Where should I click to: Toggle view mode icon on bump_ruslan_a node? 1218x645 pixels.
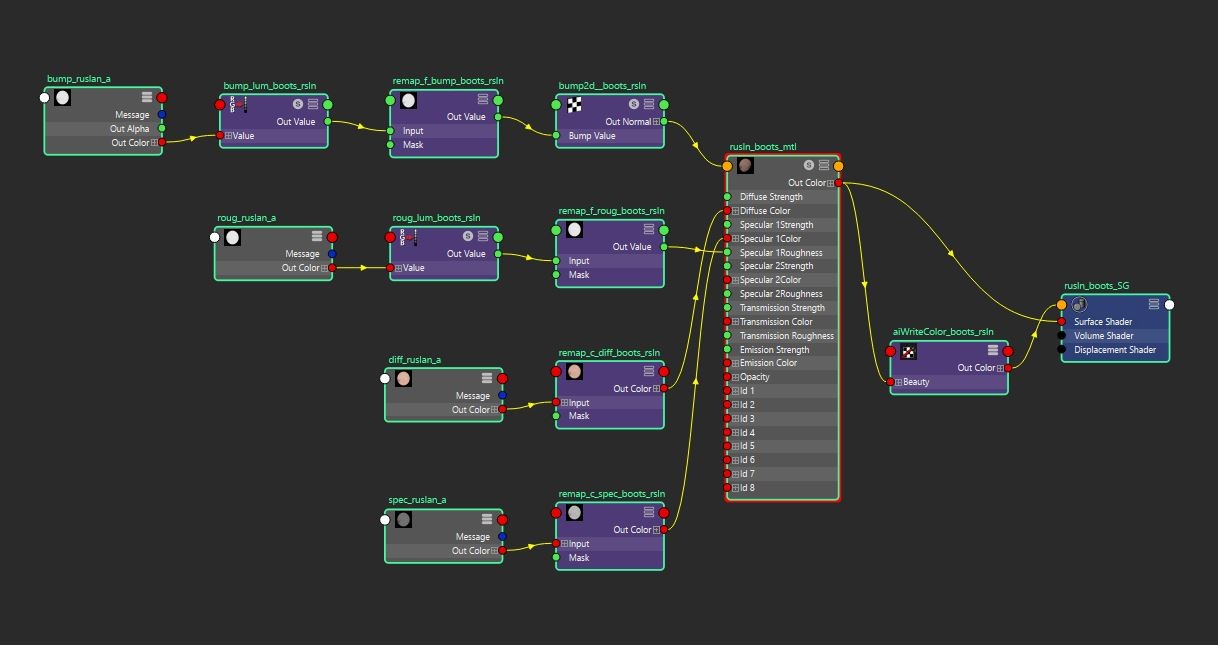147,98
